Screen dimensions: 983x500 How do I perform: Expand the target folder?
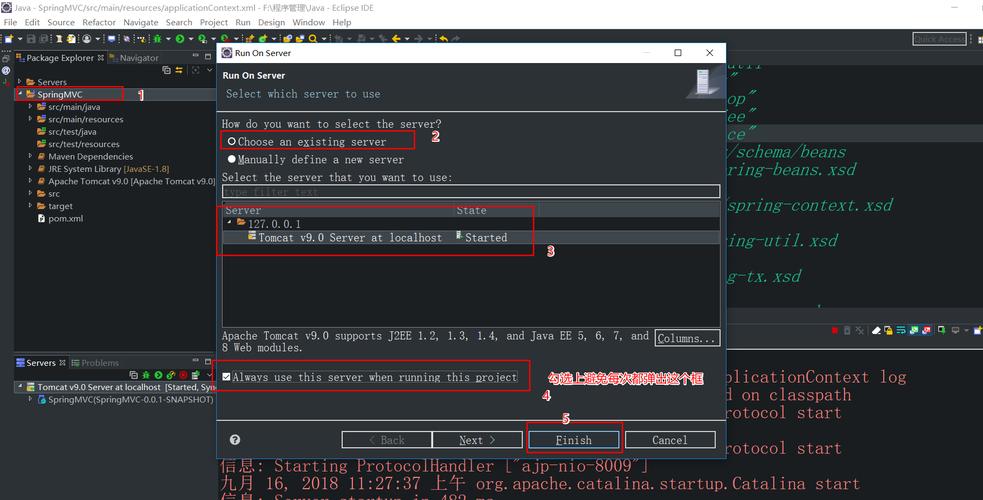click(30, 205)
